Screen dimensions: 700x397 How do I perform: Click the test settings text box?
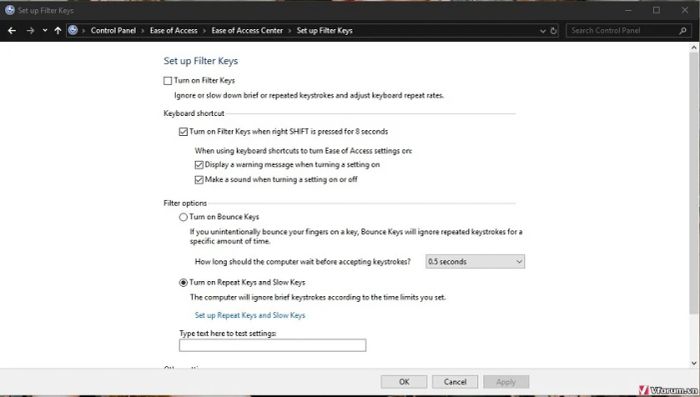coord(272,345)
